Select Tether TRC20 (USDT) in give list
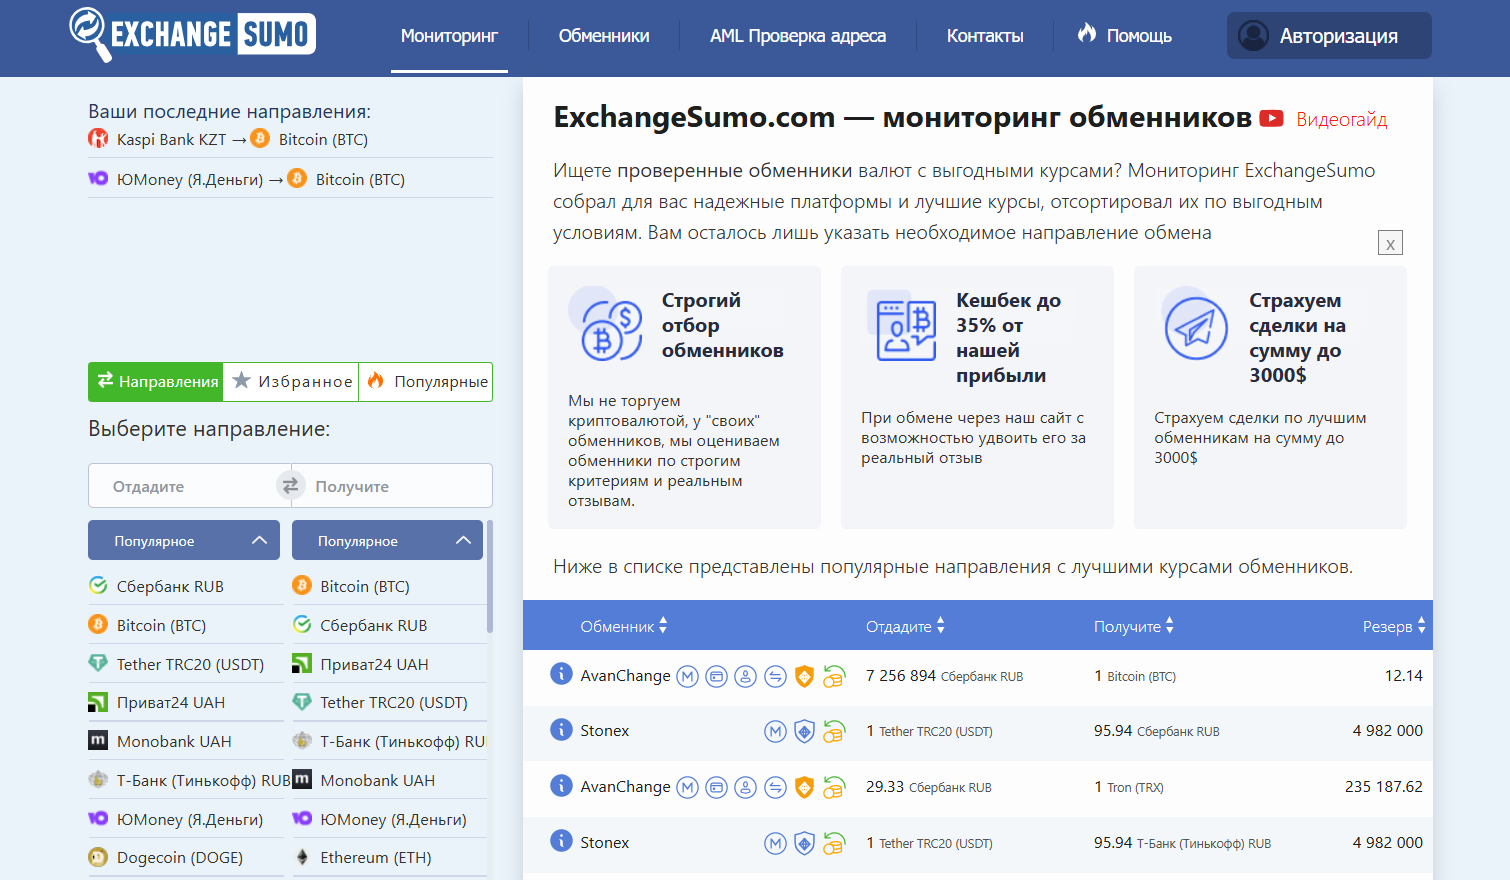The height and width of the screenshot is (880, 1510). tap(186, 664)
